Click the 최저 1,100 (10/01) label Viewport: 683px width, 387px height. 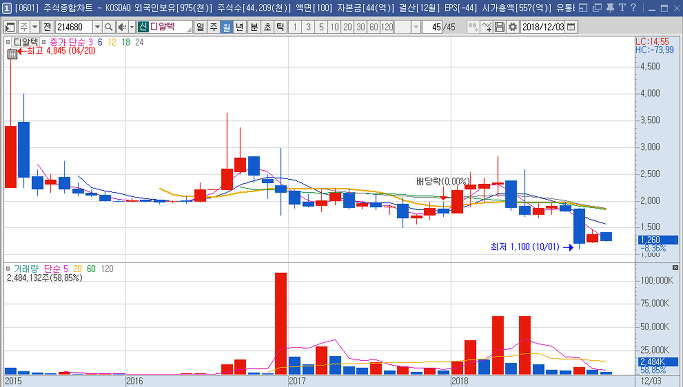coord(525,247)
